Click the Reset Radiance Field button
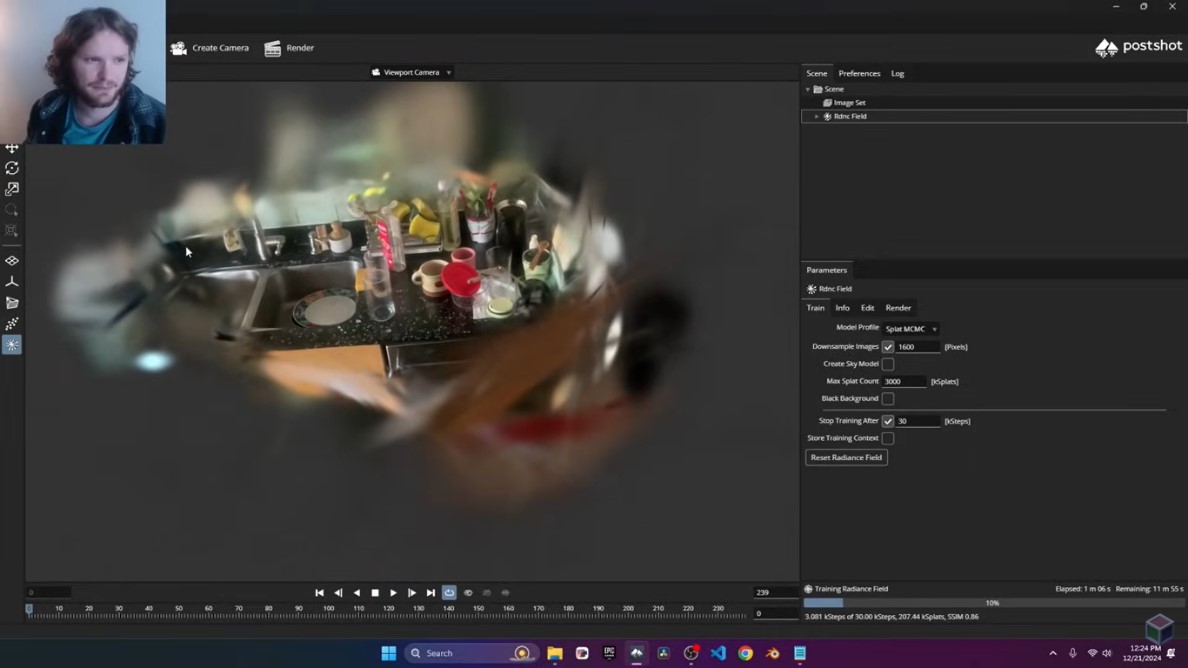 pyautogui.click(x=846, y=458)
